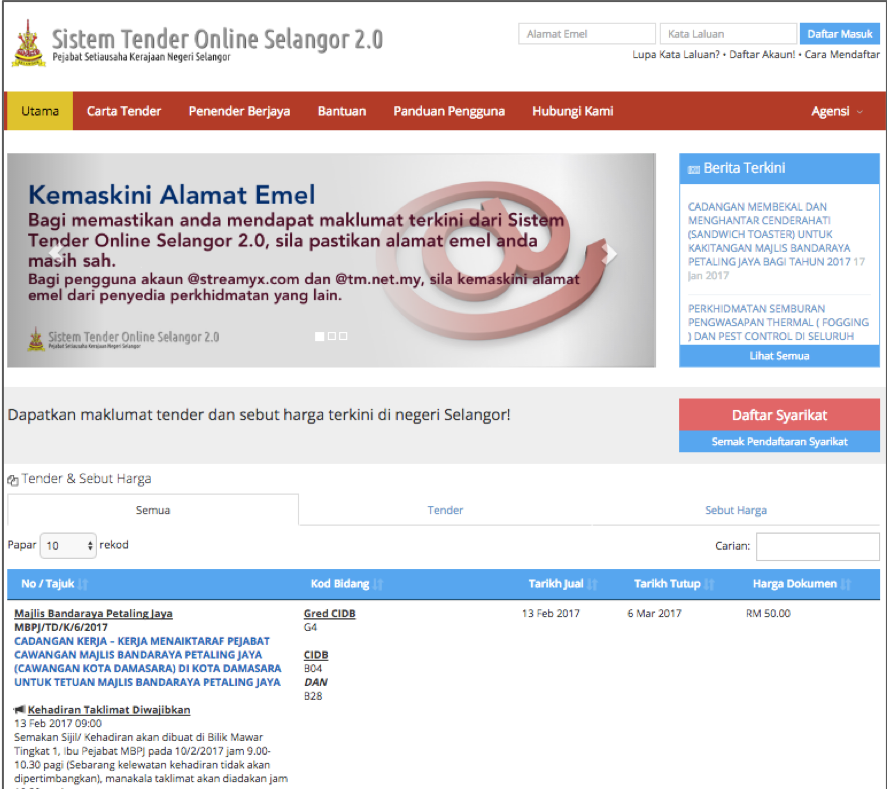The image size is (887, 789).
Task: Click the Selangor crest logo
Action: click(28, 43)
